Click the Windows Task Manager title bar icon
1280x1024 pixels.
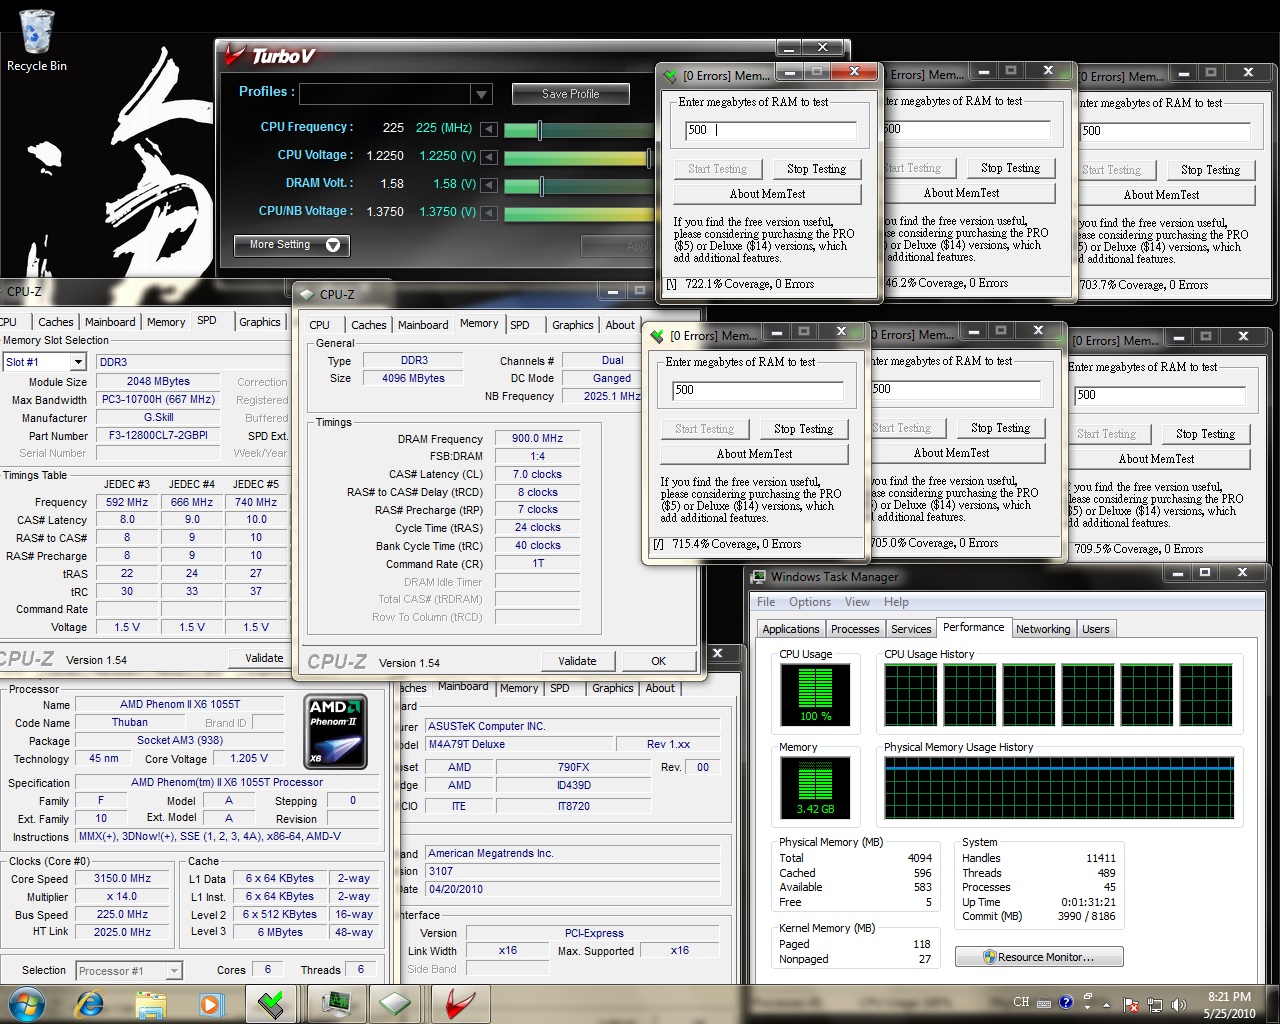click(x=759, y=576)
